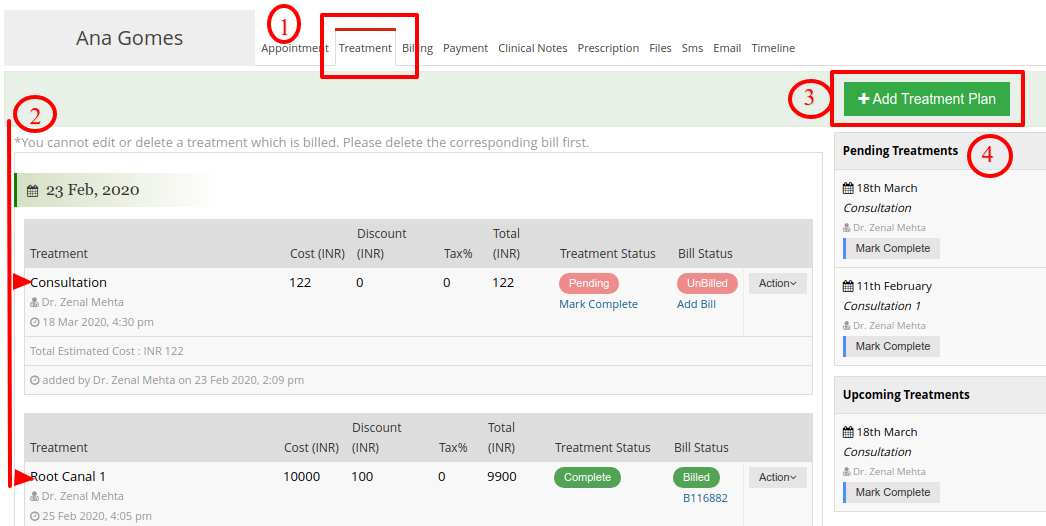Screen dimensions: 1046x526
Task: Click doctor icon under pending Consultation
Action: (x=847, y=228)
